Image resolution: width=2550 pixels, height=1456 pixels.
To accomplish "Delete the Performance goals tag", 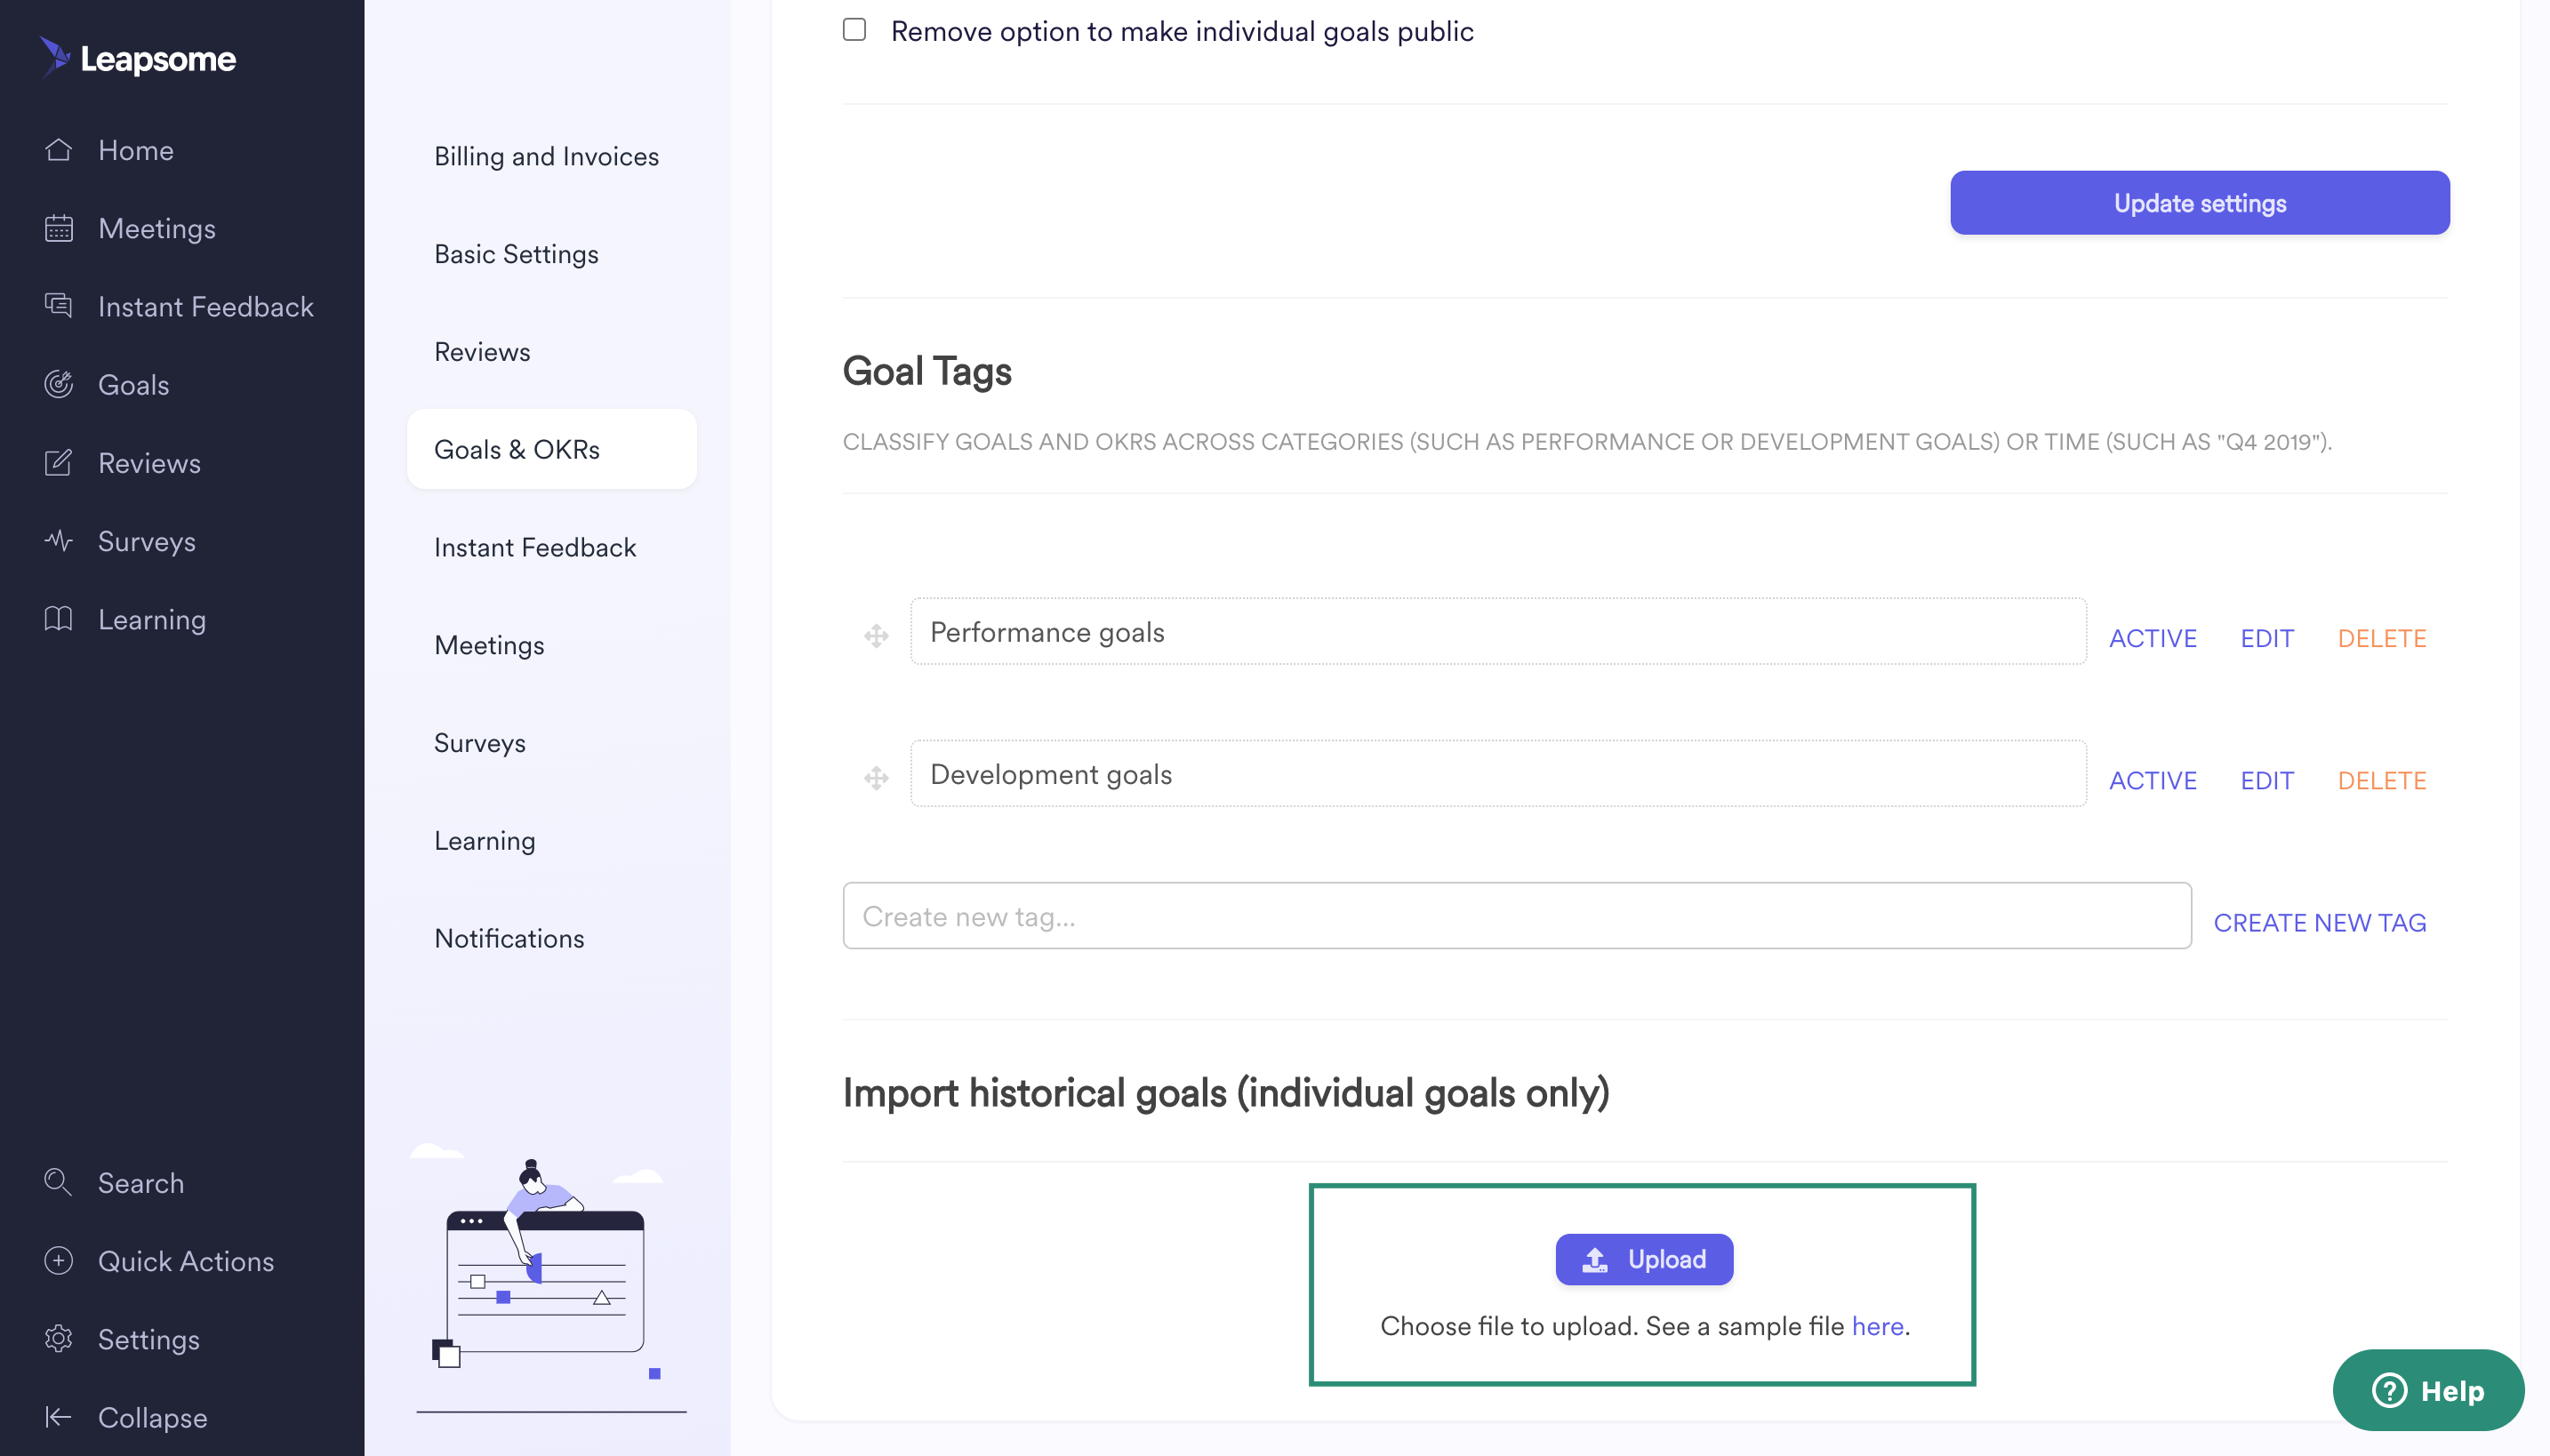I will (x=2382, y=638).
